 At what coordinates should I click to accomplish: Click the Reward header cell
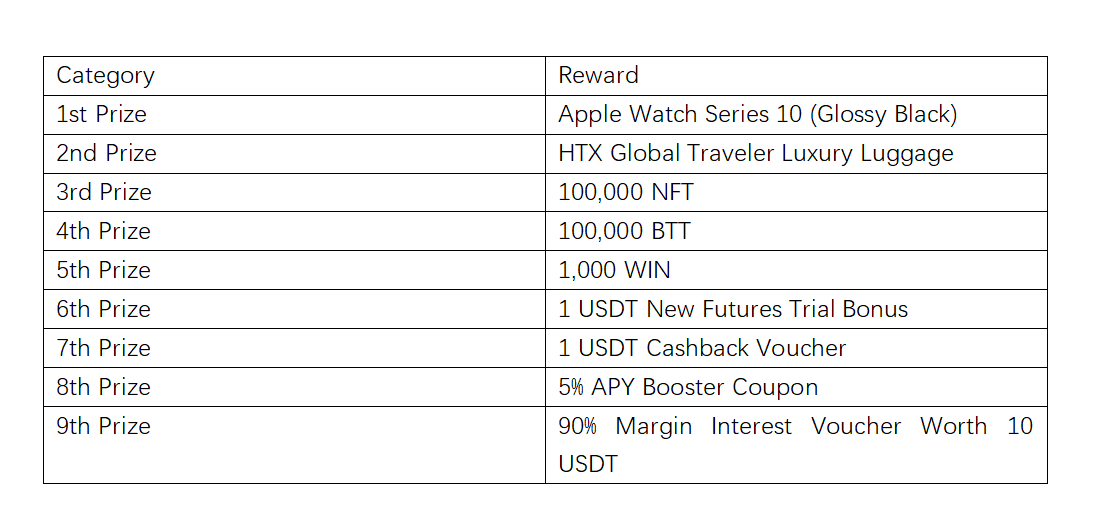pyautogui.click(x=598, y=76)
